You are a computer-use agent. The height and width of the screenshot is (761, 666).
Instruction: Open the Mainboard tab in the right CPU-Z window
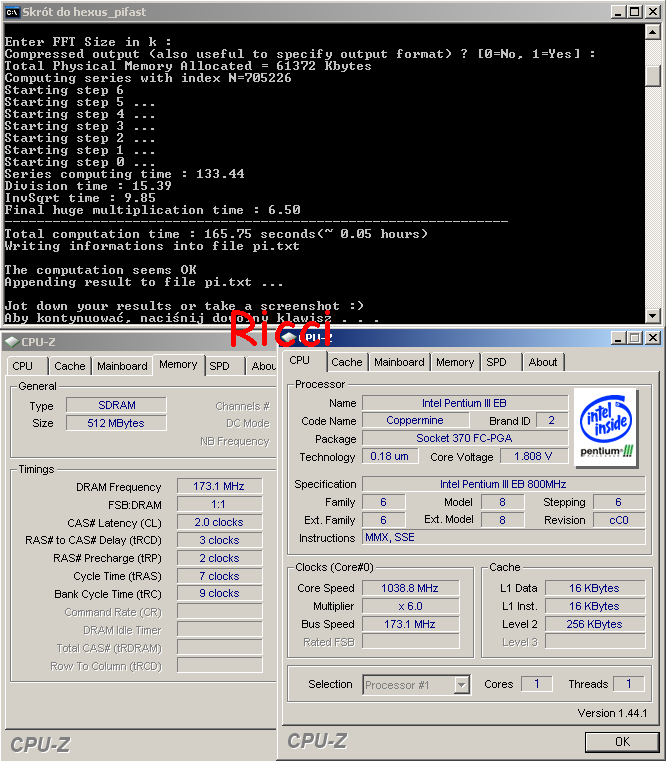[399, 362]
